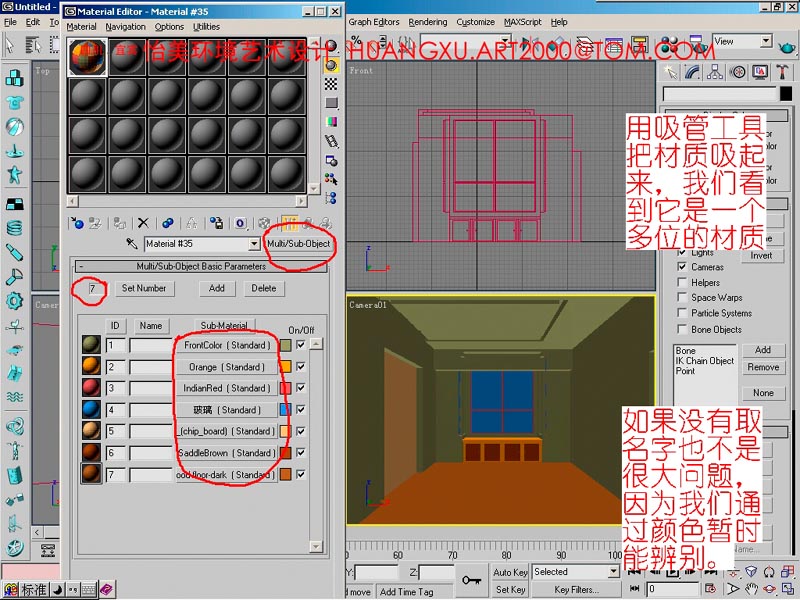Click Name field for sub-material ID 1
This screenshot has width=800, height=600.
click(x=151, y=345)
